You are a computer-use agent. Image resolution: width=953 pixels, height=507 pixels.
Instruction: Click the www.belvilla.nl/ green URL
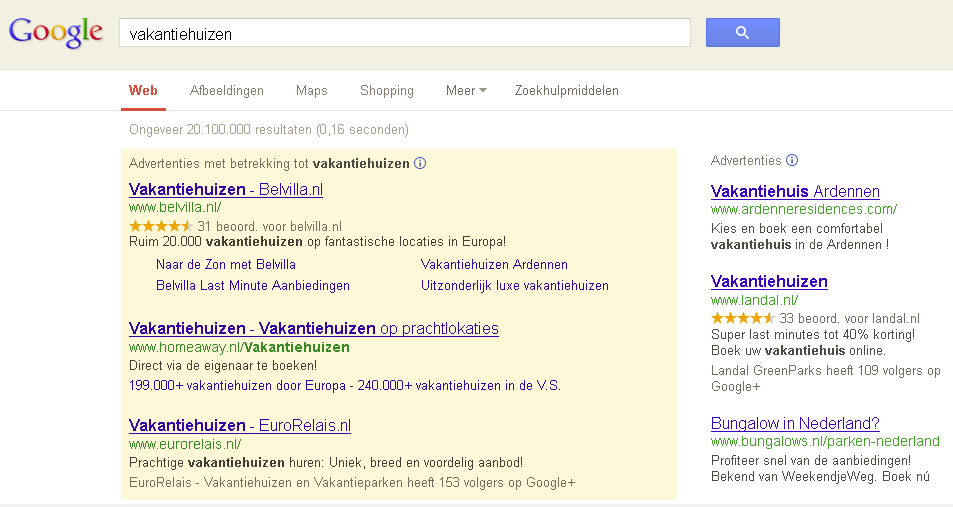coord(175,207)
